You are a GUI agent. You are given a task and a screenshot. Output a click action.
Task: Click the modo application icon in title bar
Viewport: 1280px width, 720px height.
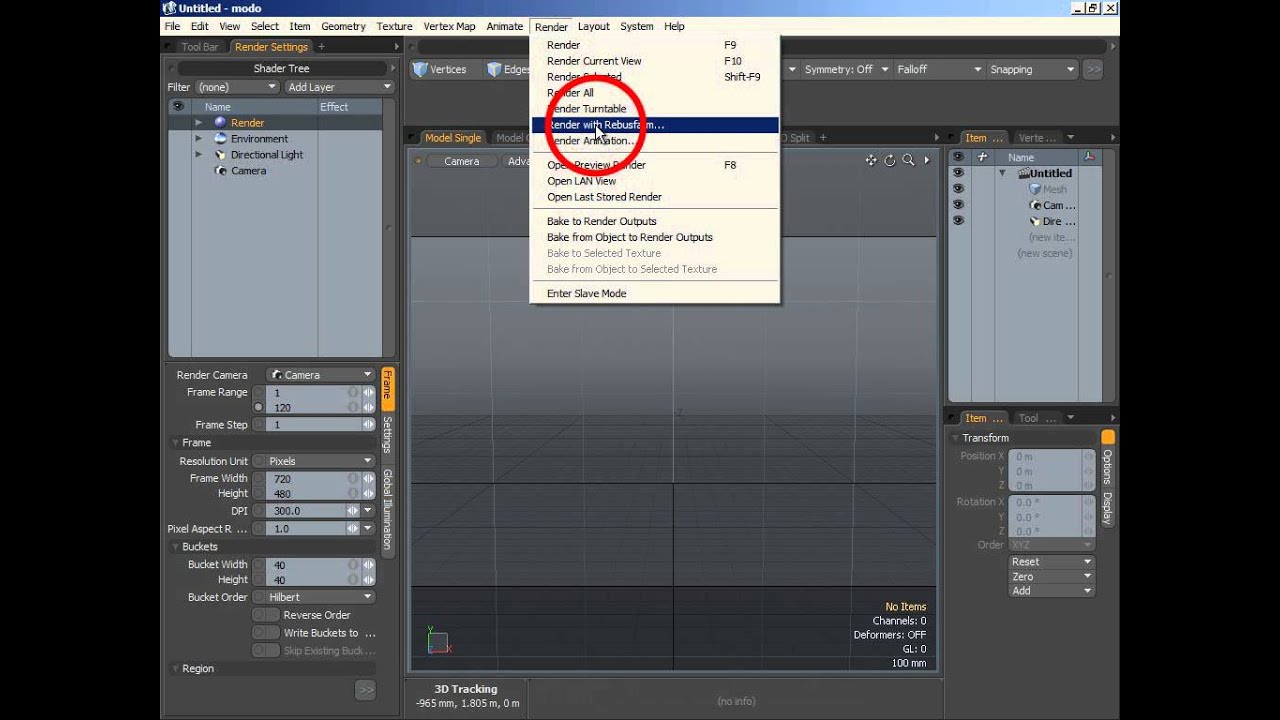pyautogui.click(x=169, y=8)
